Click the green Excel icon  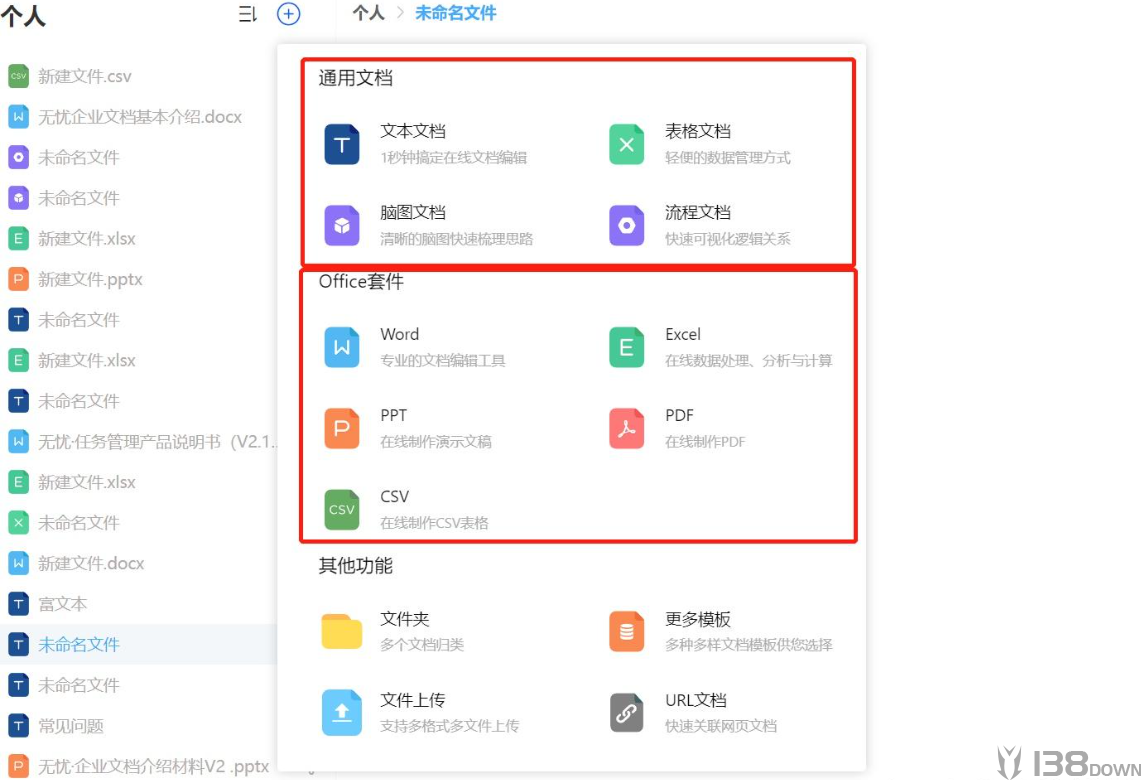coord(626,347)
